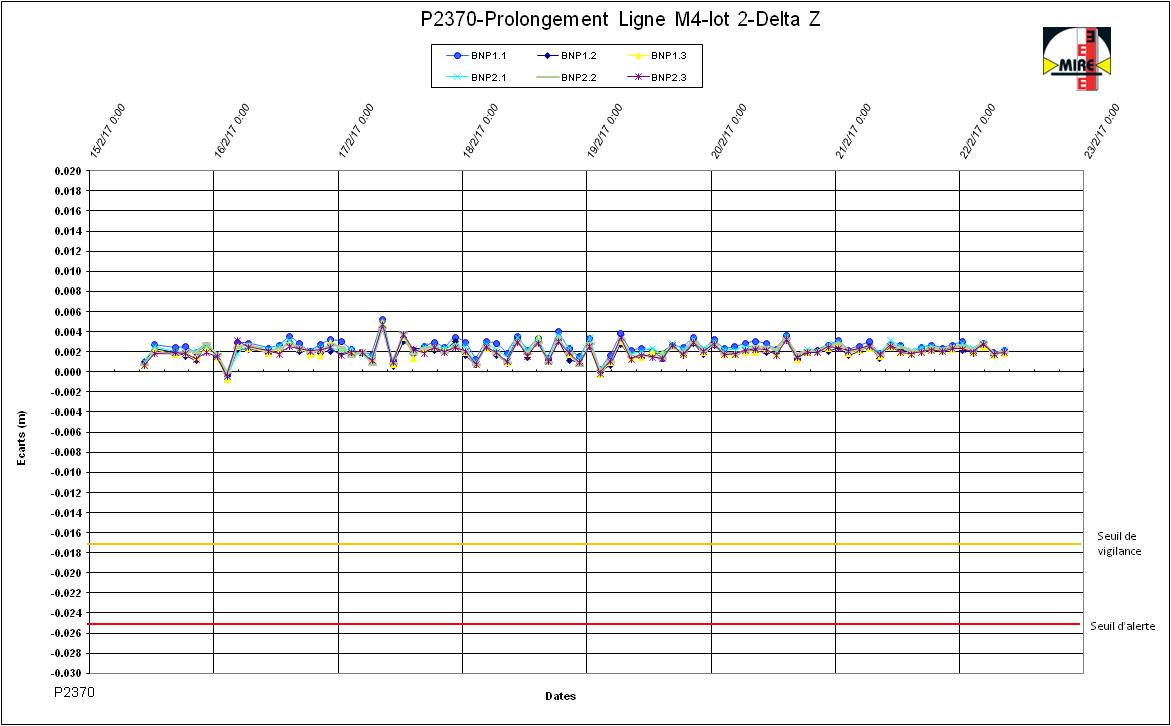The height and width of the screenshot is (726, 1171).
Task: Click the -0.008 y-axis label
Action: point(68,453)
